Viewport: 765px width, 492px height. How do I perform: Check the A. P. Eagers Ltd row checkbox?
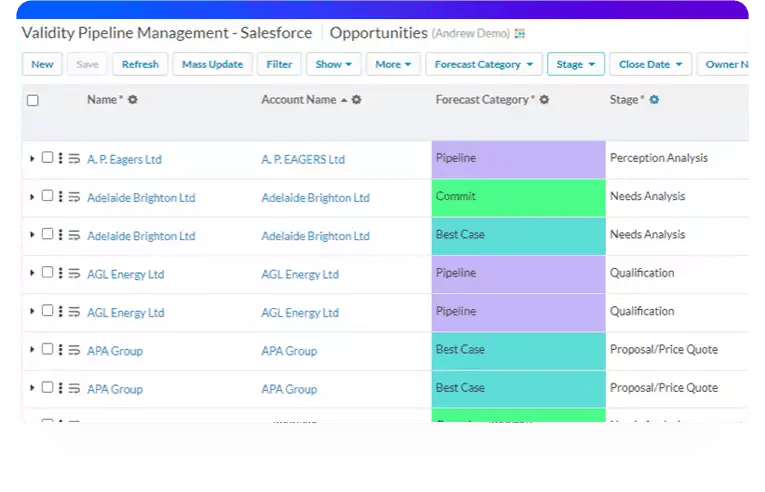coord(47,157)
